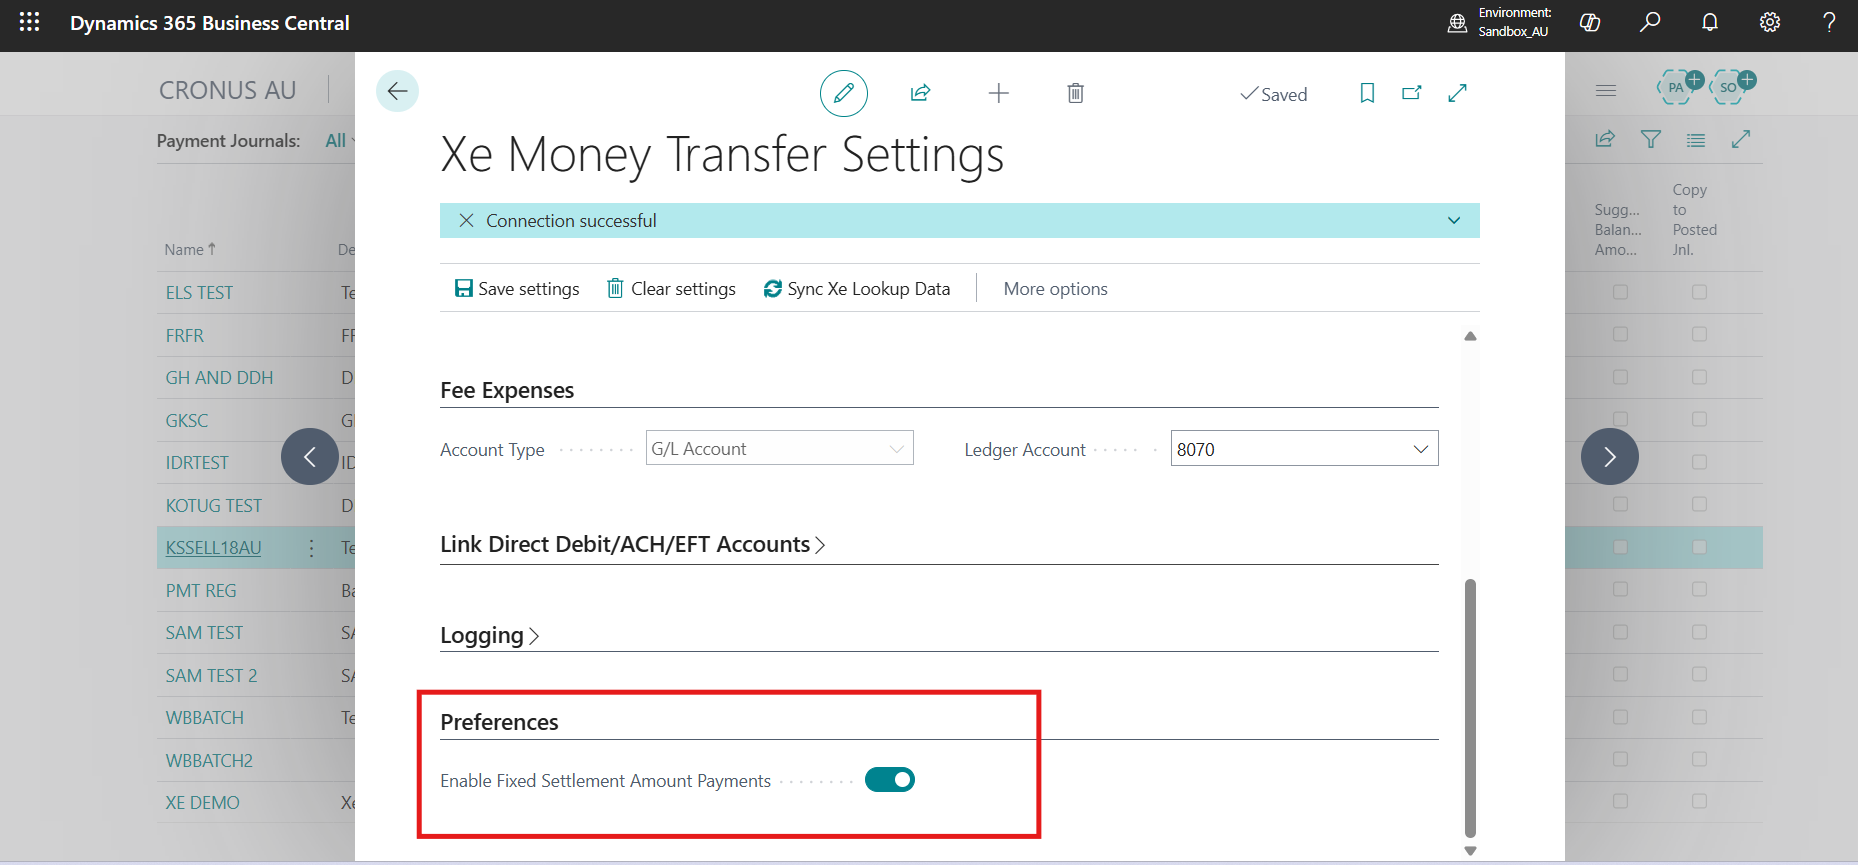Click the pencil edit icon

843,93
